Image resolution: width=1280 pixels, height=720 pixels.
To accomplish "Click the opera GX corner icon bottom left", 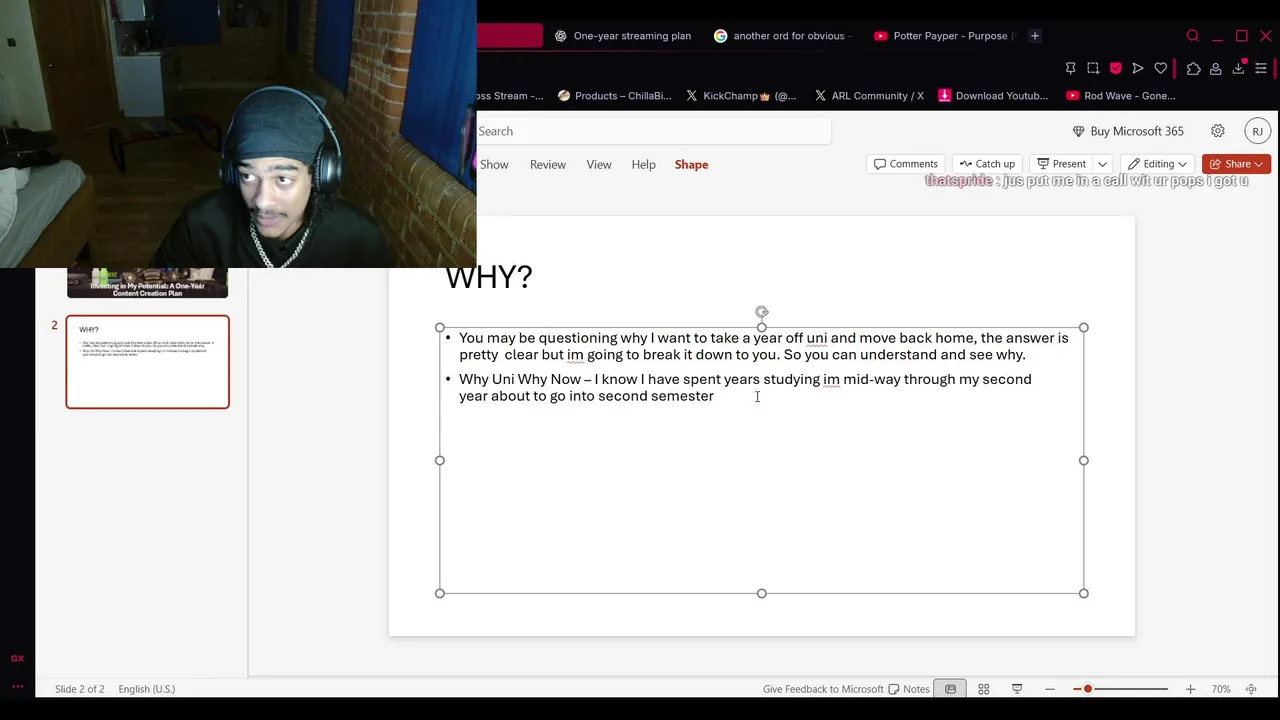I will 17,658.
